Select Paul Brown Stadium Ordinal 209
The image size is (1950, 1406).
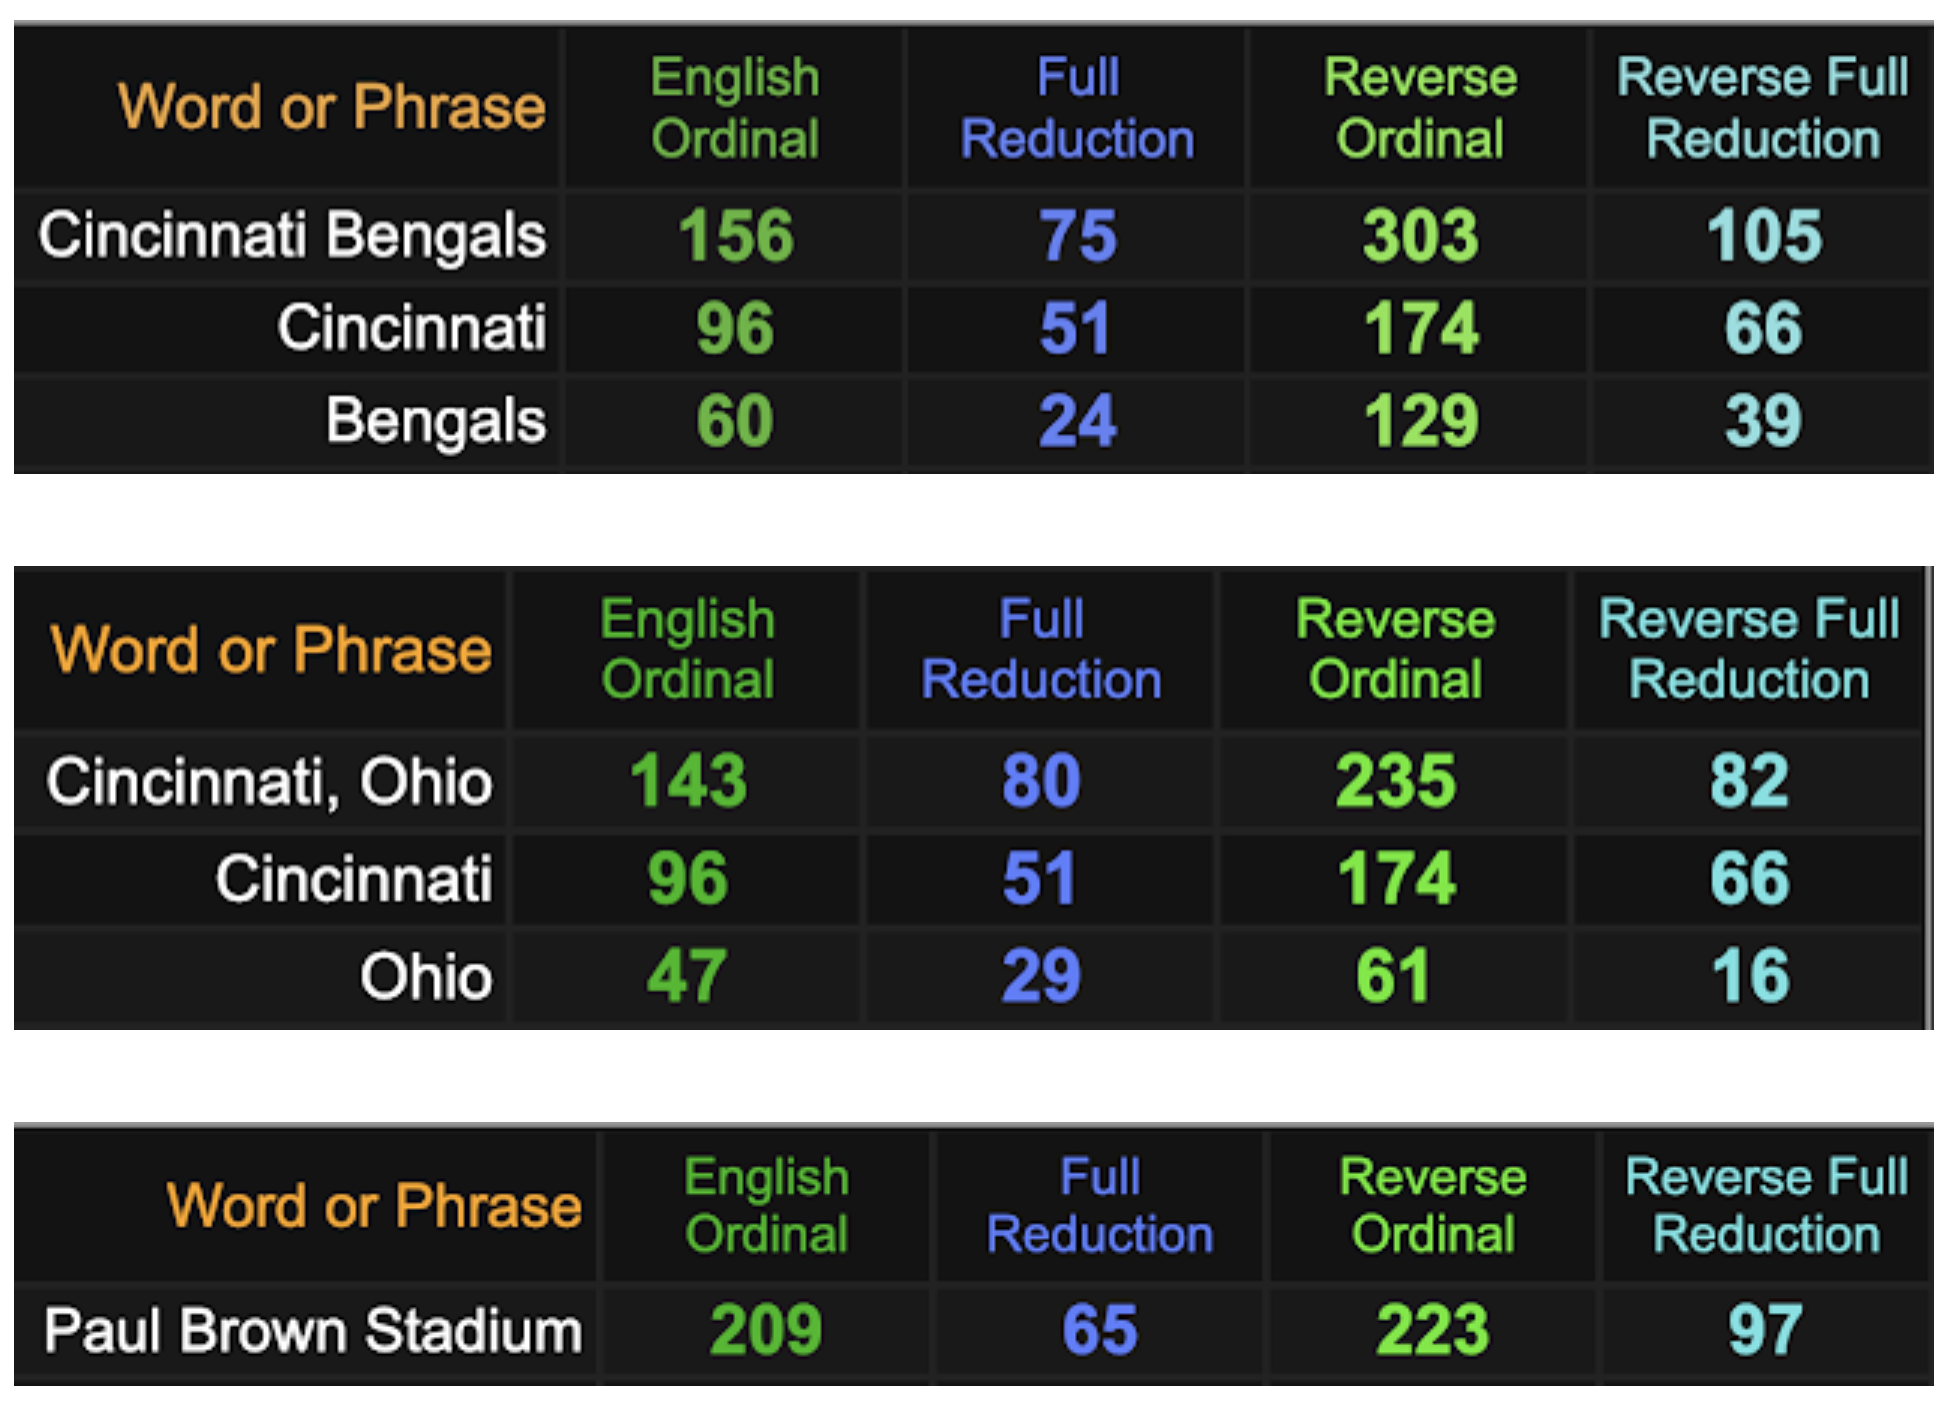[766, 1331]
